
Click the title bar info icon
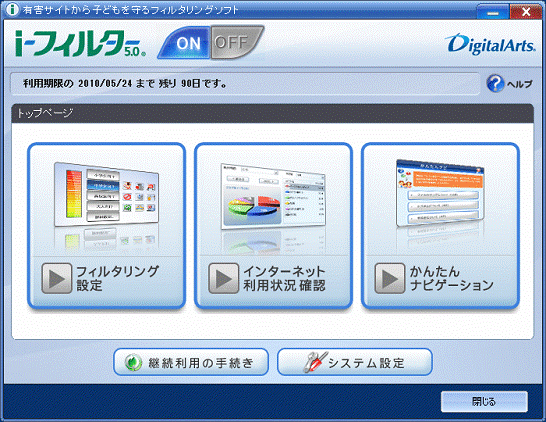[x=12, y=9]
